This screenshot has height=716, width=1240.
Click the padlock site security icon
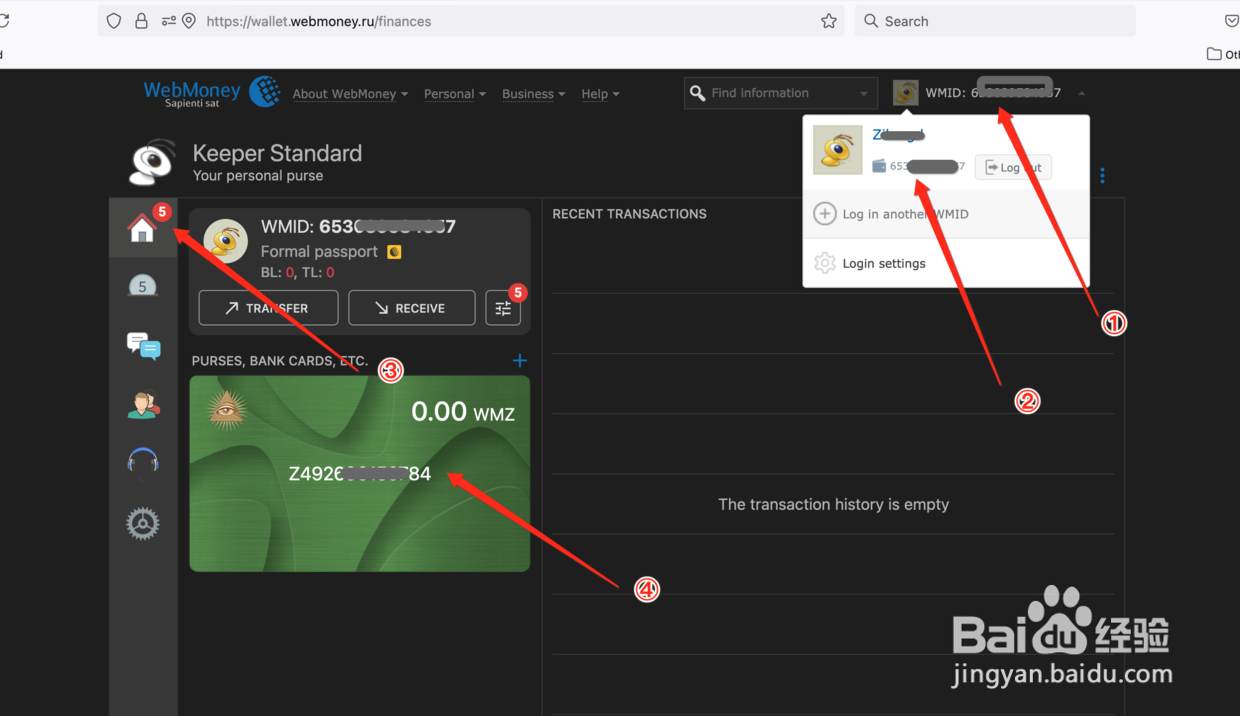pos(141,21)
